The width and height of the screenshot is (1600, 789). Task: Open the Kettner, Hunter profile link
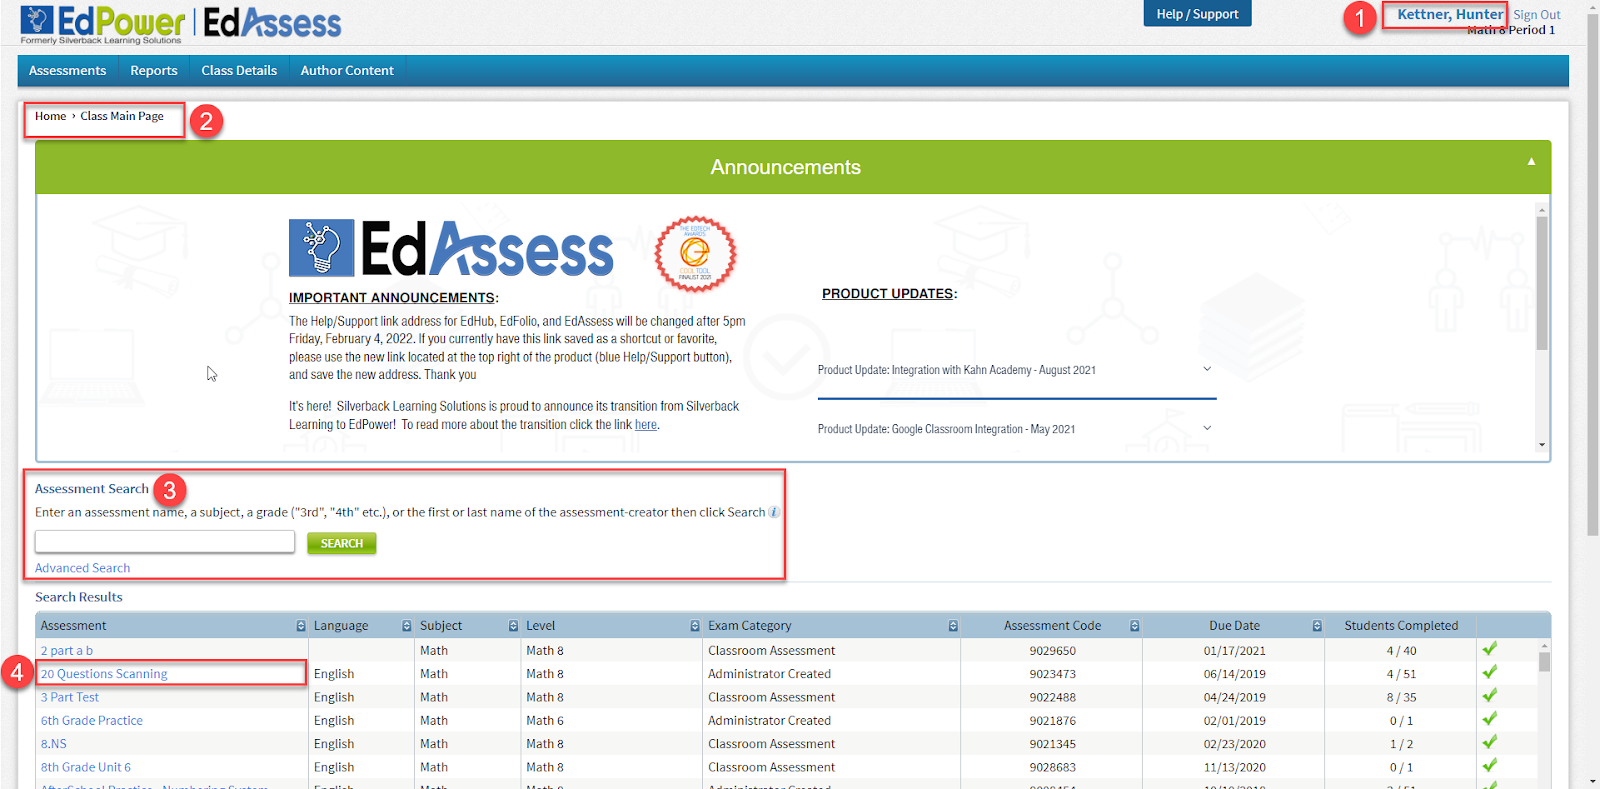(x=1449, y=14)
